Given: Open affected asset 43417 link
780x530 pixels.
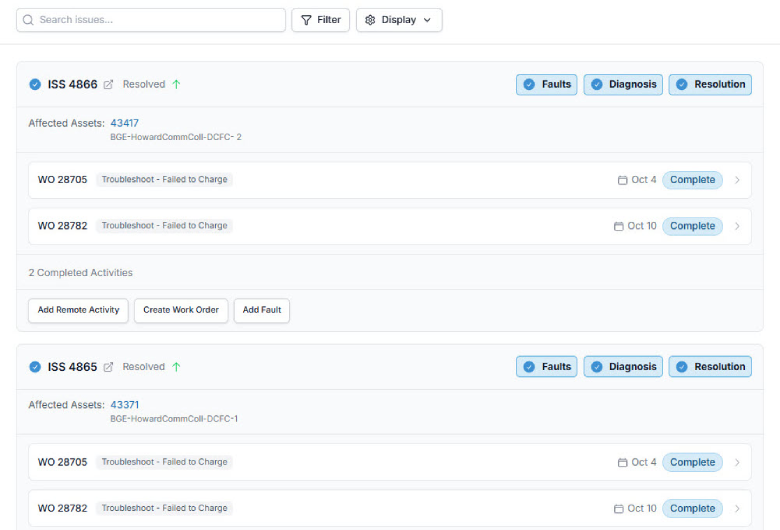Looking at the screenshot, I should pos(125,123).
